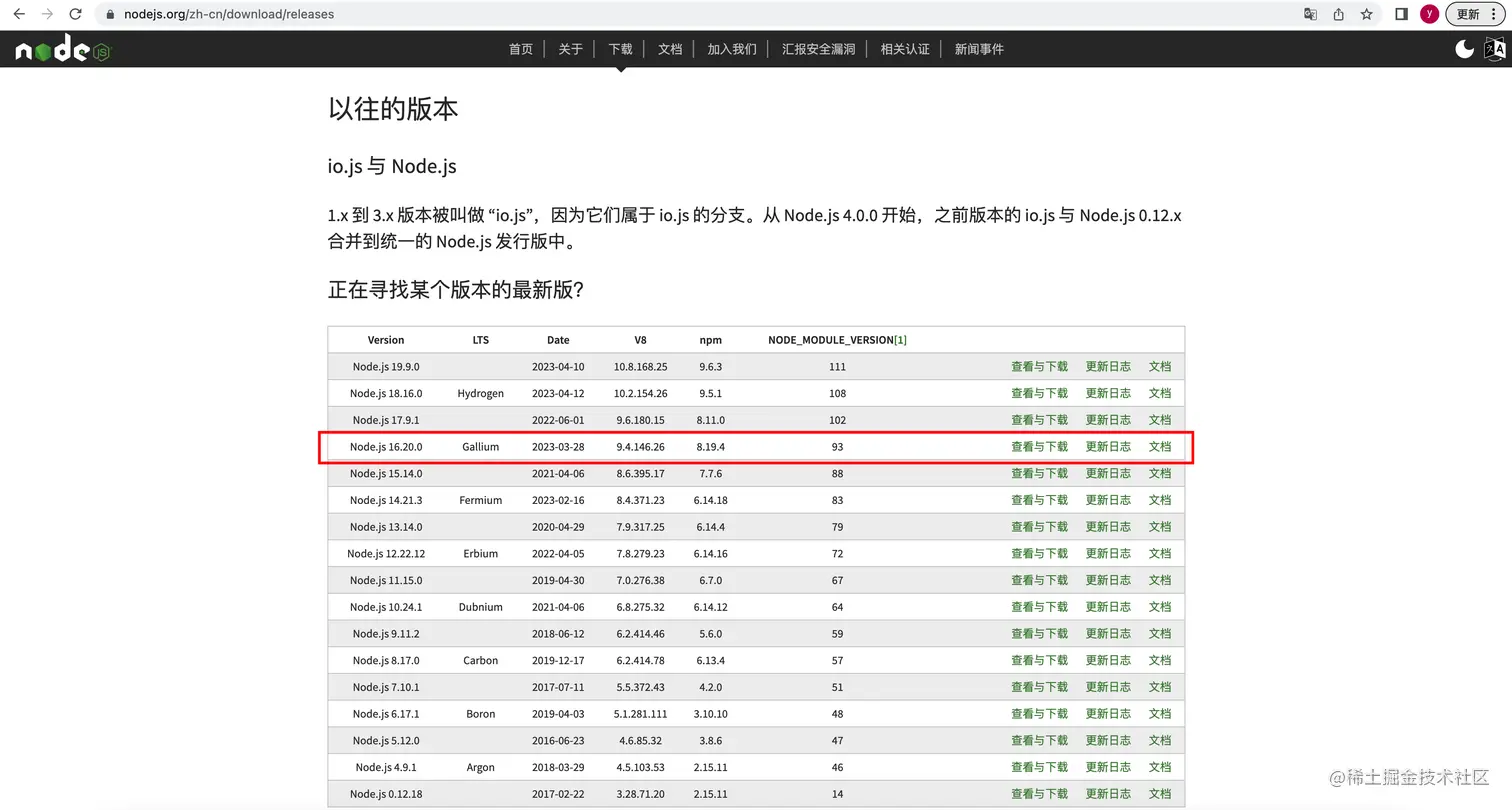Open the Google Translate page icon
Screen dimensions: 1512x810
1310,14
